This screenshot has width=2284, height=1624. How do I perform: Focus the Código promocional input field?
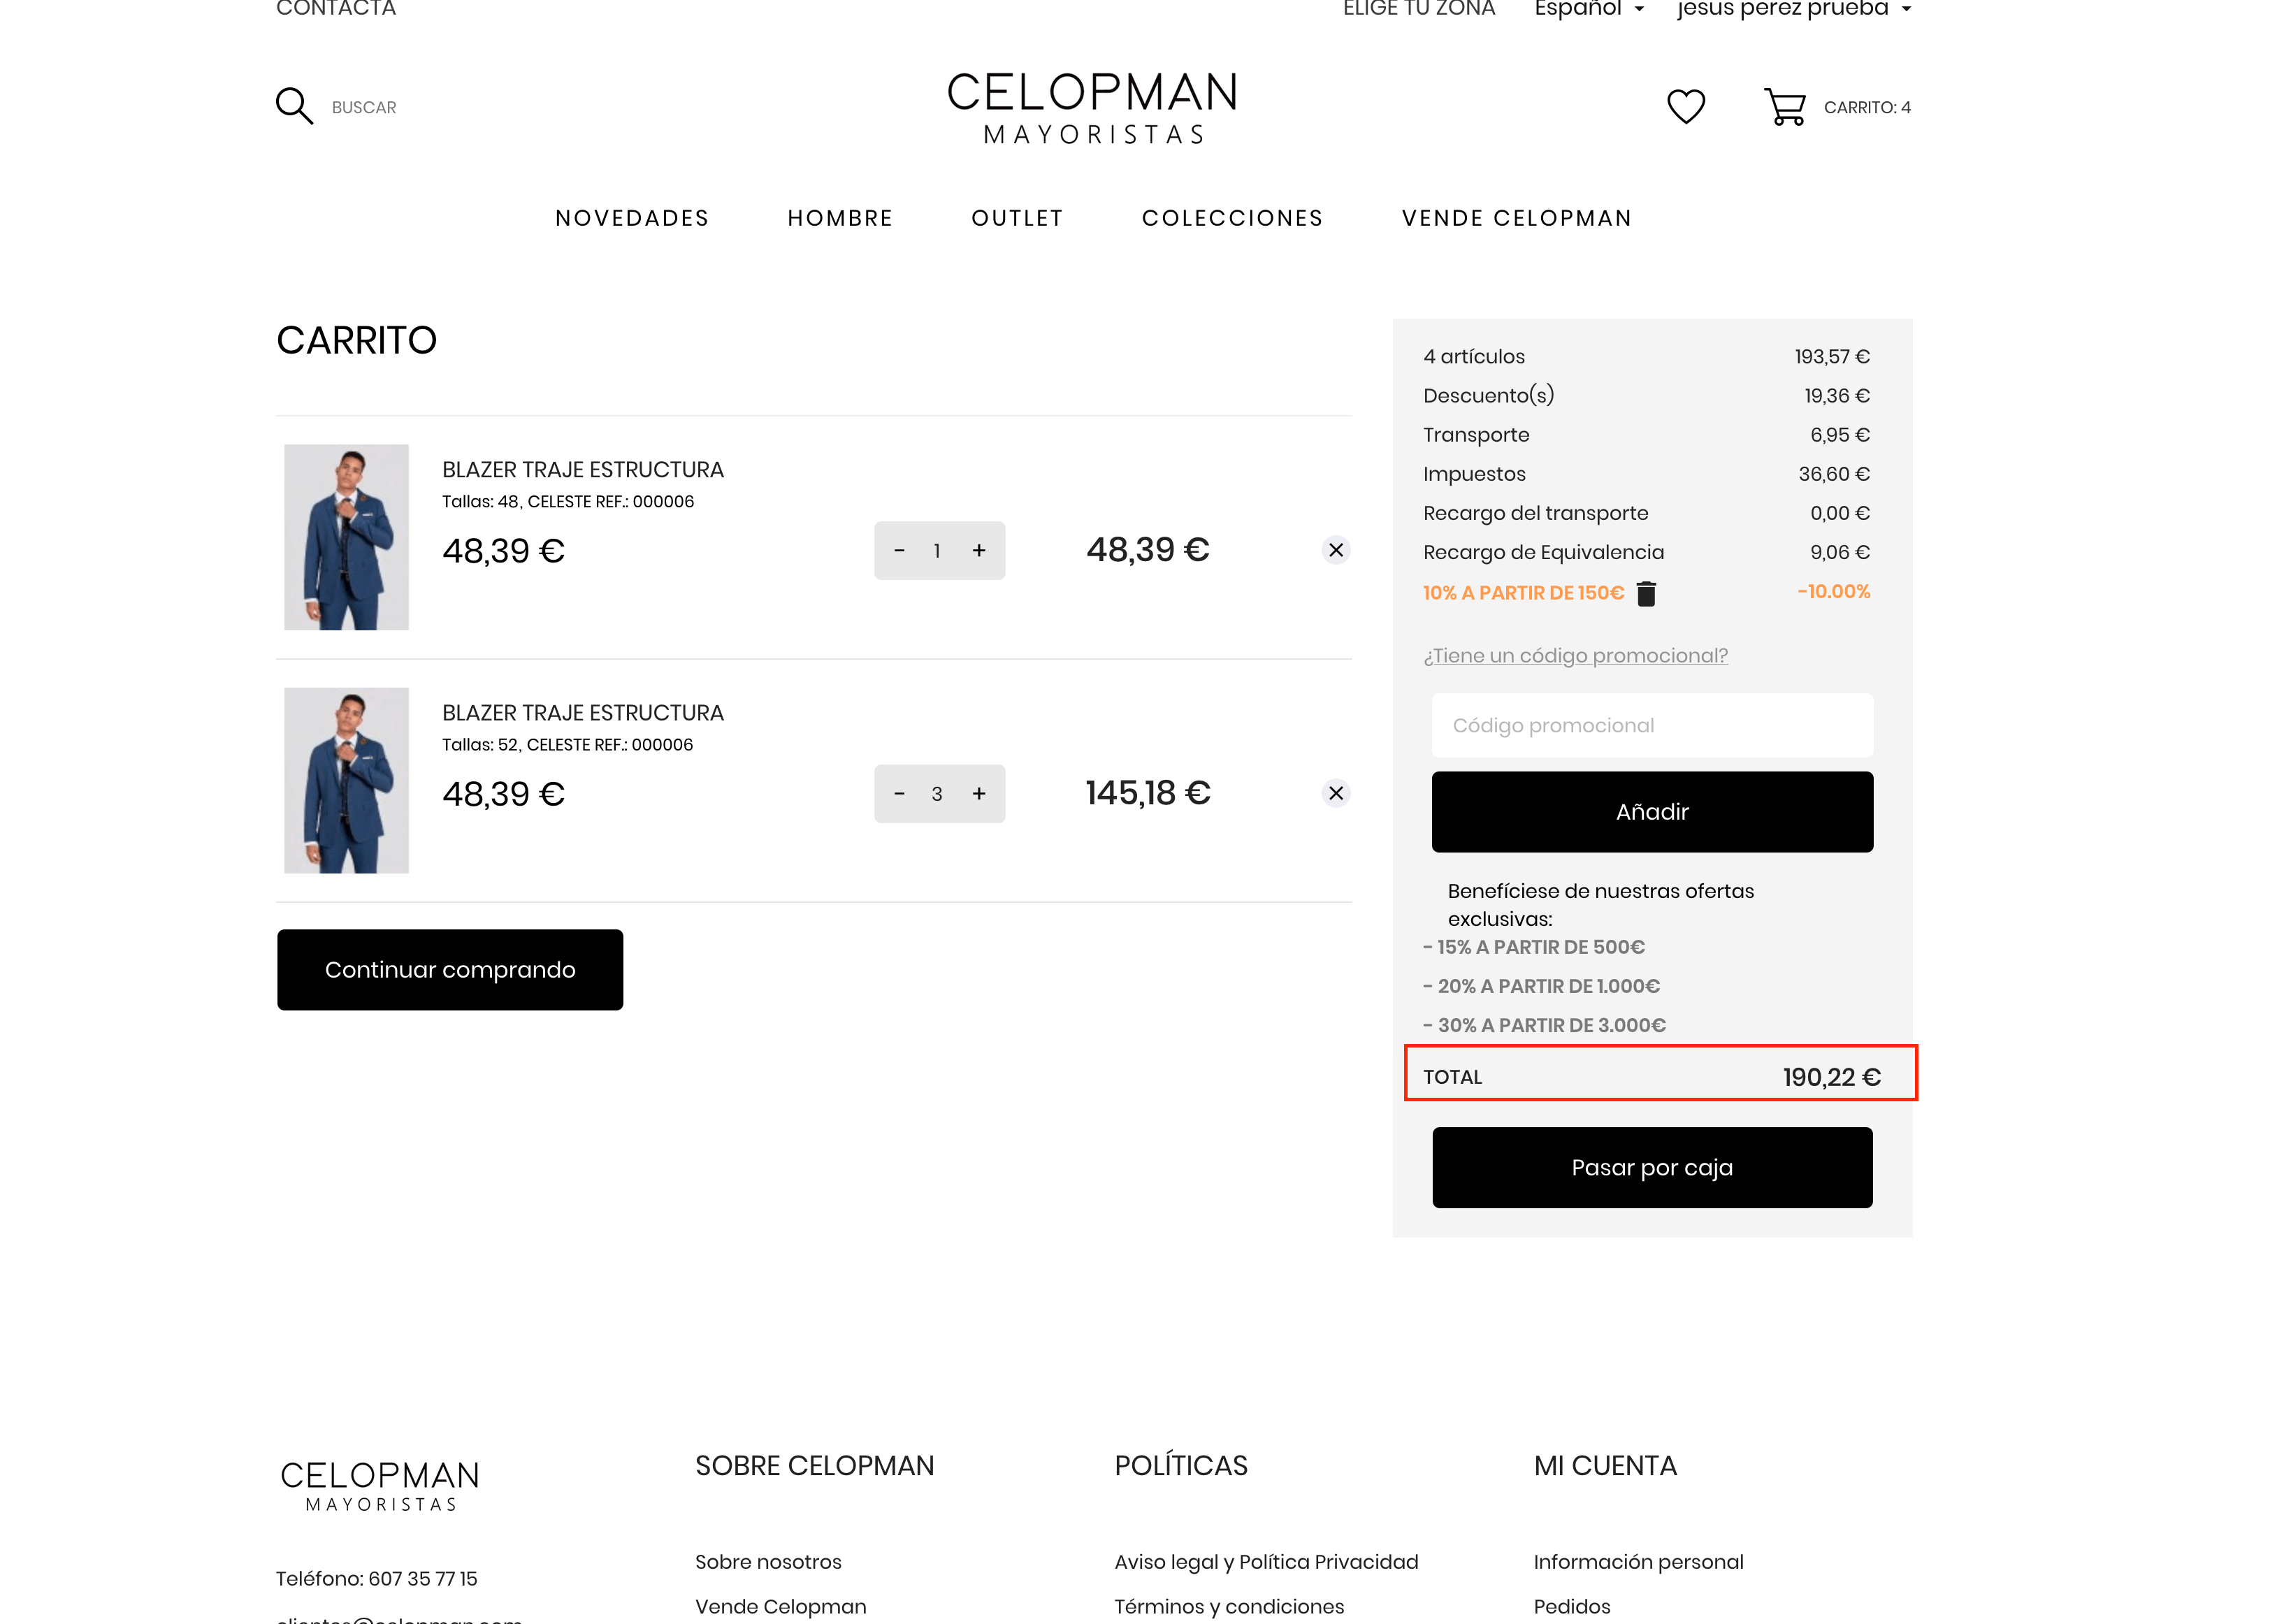[x=1651, y=725]
